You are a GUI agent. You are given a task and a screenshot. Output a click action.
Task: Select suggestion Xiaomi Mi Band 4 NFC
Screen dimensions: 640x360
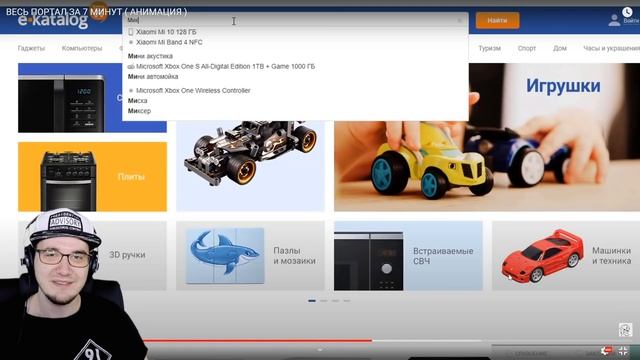[x=169, y=42]
